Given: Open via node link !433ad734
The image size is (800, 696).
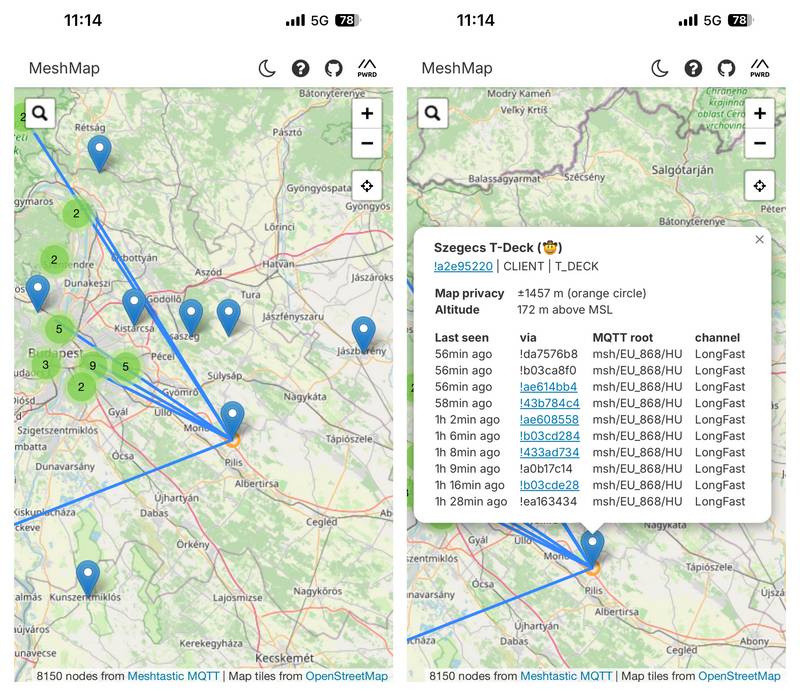Looking at the screenshot, I should (549, 452).
